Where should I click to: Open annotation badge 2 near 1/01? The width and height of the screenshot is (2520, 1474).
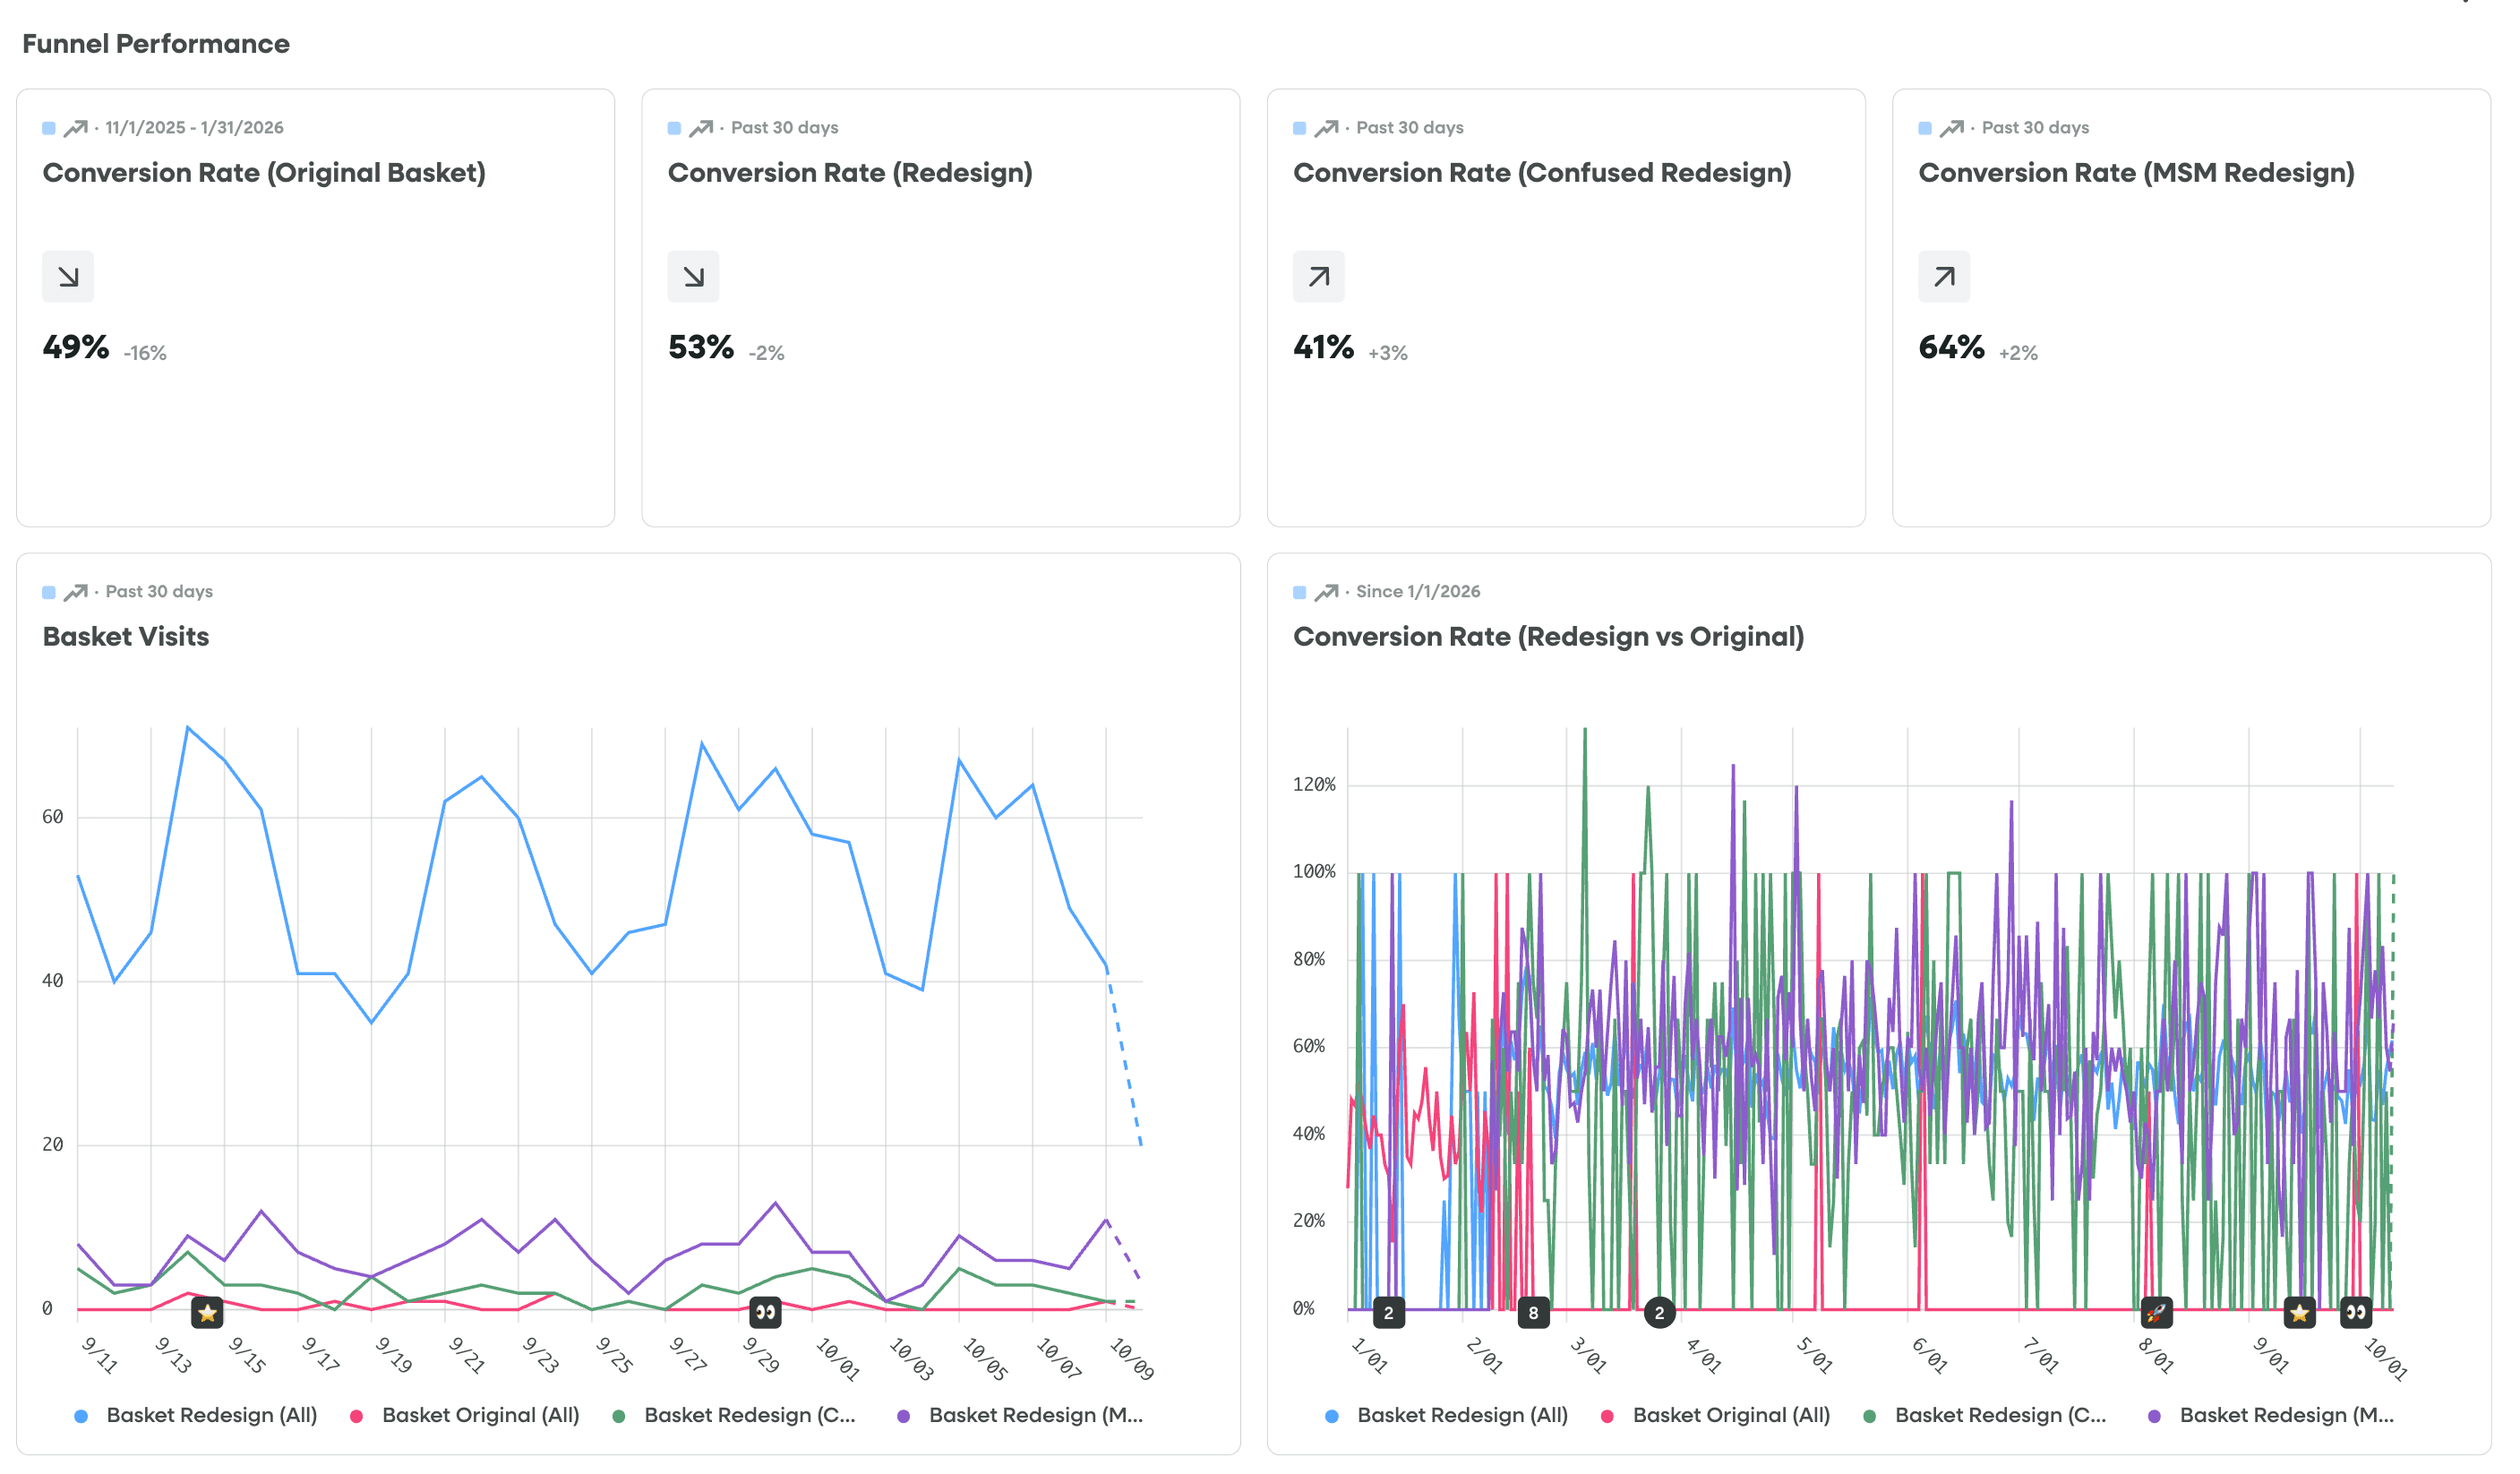[1389, 1313]
